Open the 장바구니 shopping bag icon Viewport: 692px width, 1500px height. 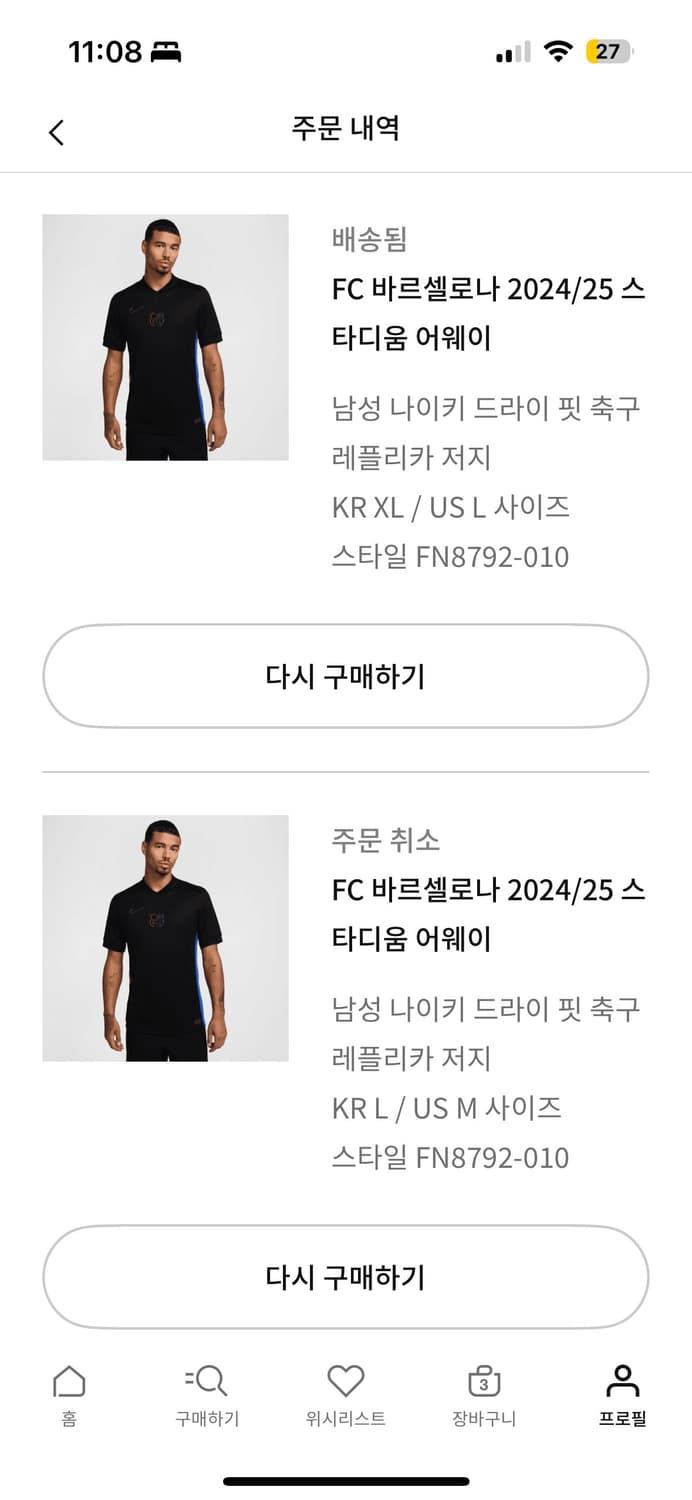click(x=482, y=1383)
